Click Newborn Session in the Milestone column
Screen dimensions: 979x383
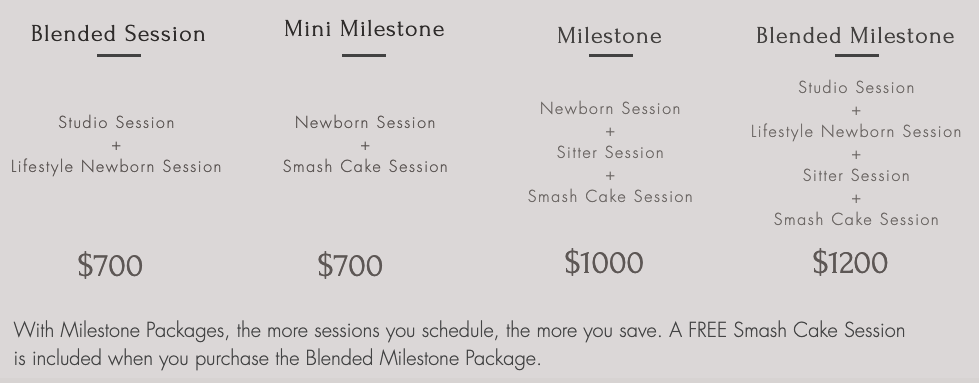[610, 109]
